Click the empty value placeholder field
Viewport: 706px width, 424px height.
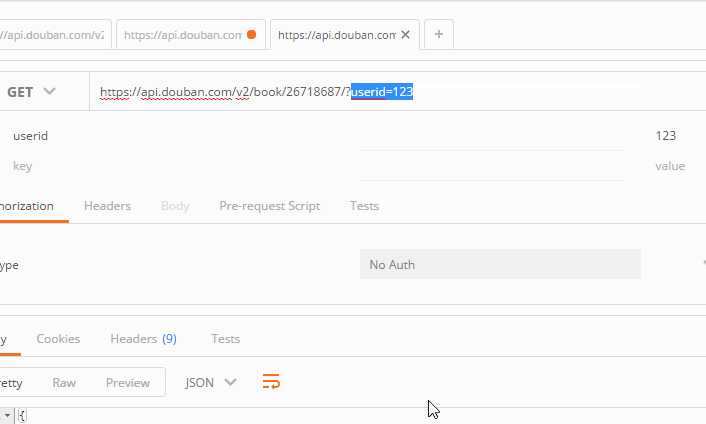(670, 166)
